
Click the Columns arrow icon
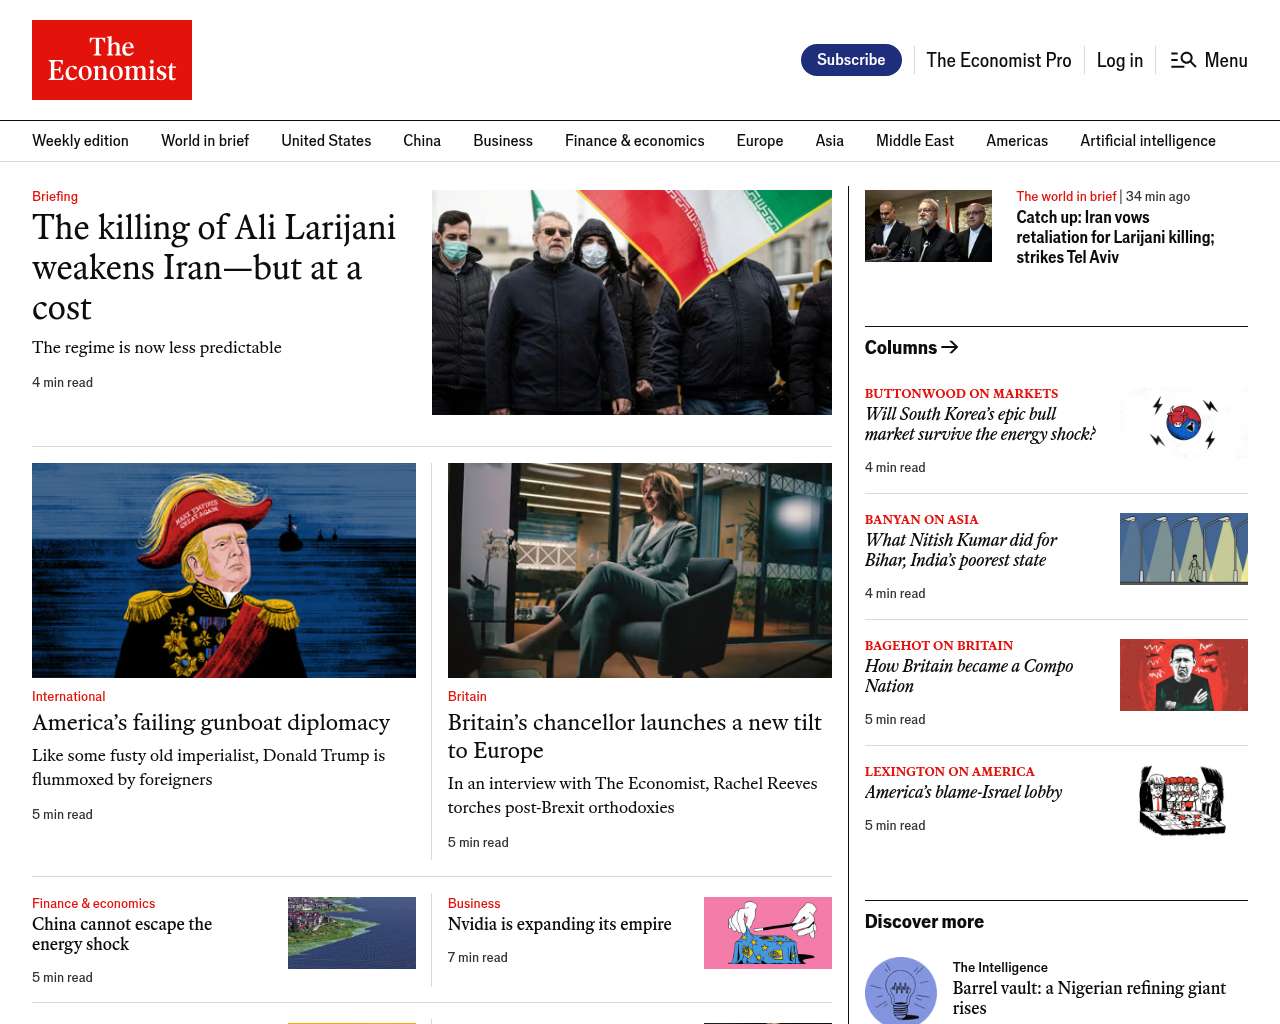point(950,347)
